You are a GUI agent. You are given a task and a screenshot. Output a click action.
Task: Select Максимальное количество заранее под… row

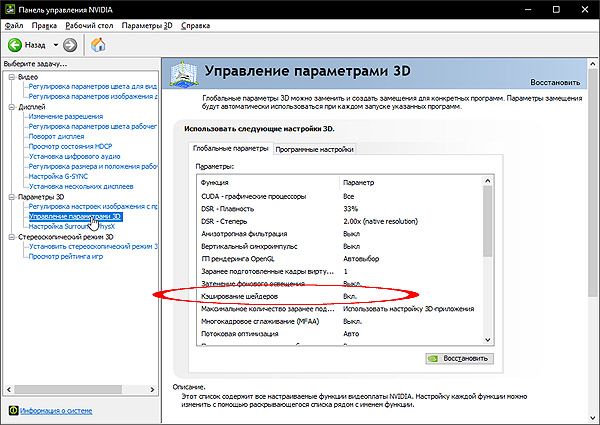[340, 309]
